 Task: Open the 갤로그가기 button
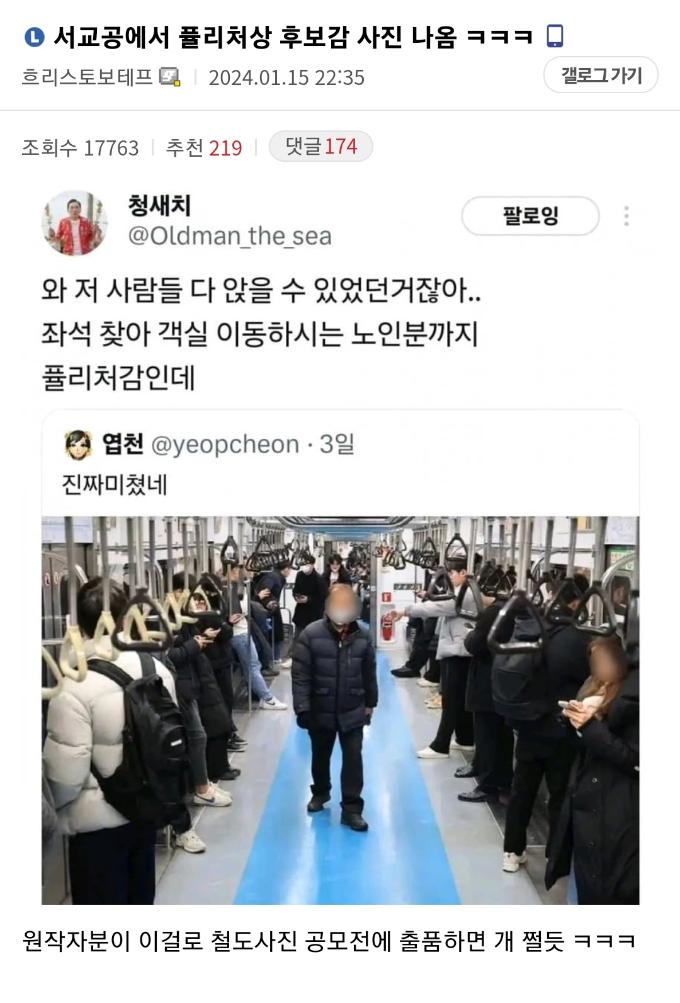pyautogui.click(x=601, y=75)
